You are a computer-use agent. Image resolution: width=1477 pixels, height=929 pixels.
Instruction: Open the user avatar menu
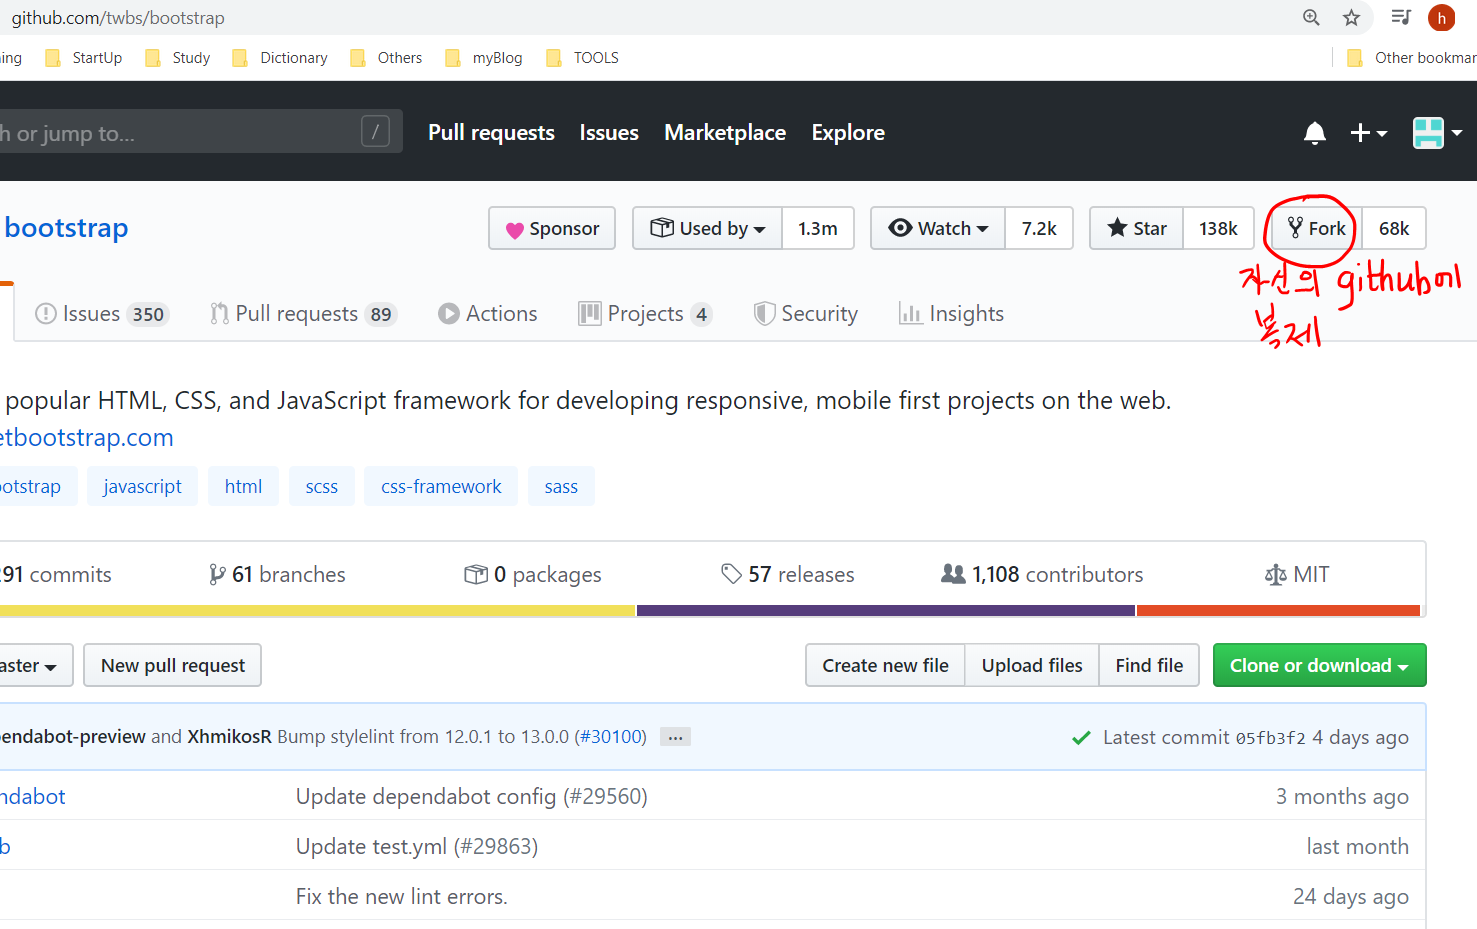click(x=1437, y=133)
